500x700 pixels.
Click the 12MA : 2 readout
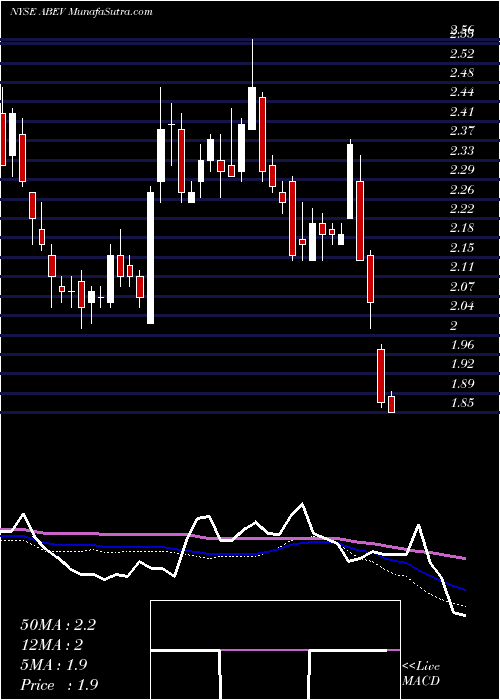[x=53, y=645]
